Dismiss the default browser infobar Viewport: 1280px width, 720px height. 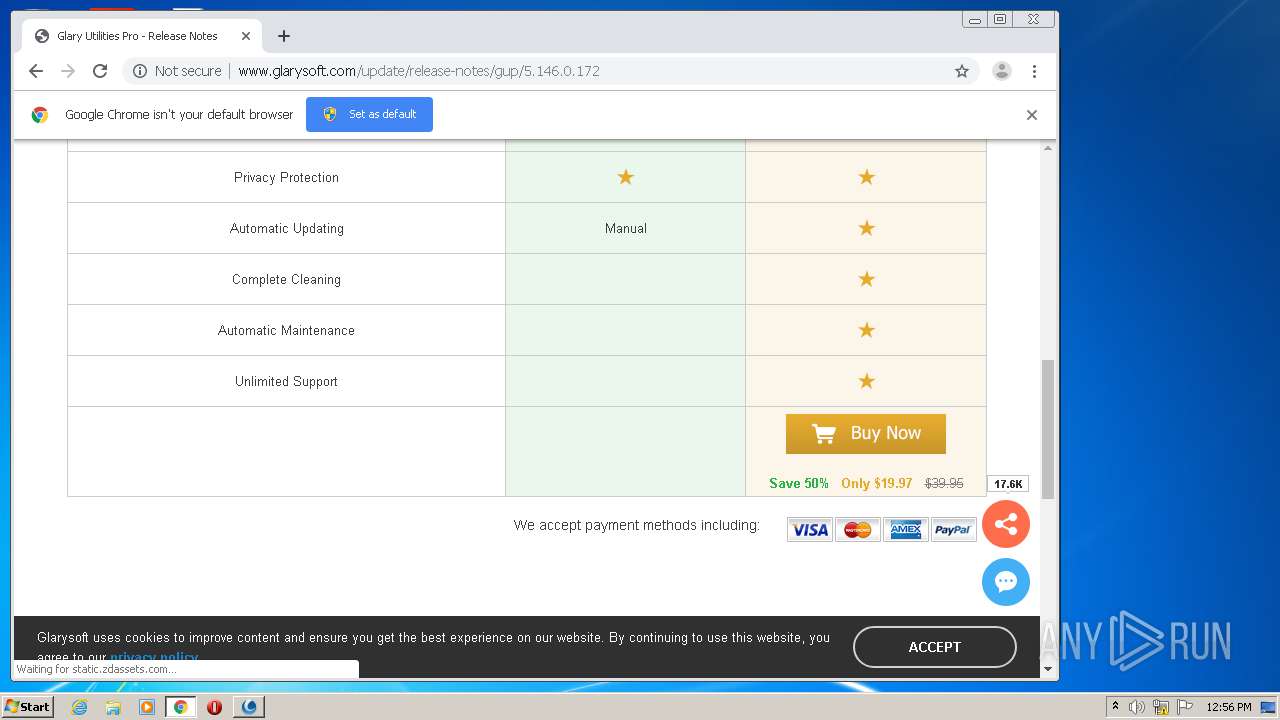tap(1032, 115)
